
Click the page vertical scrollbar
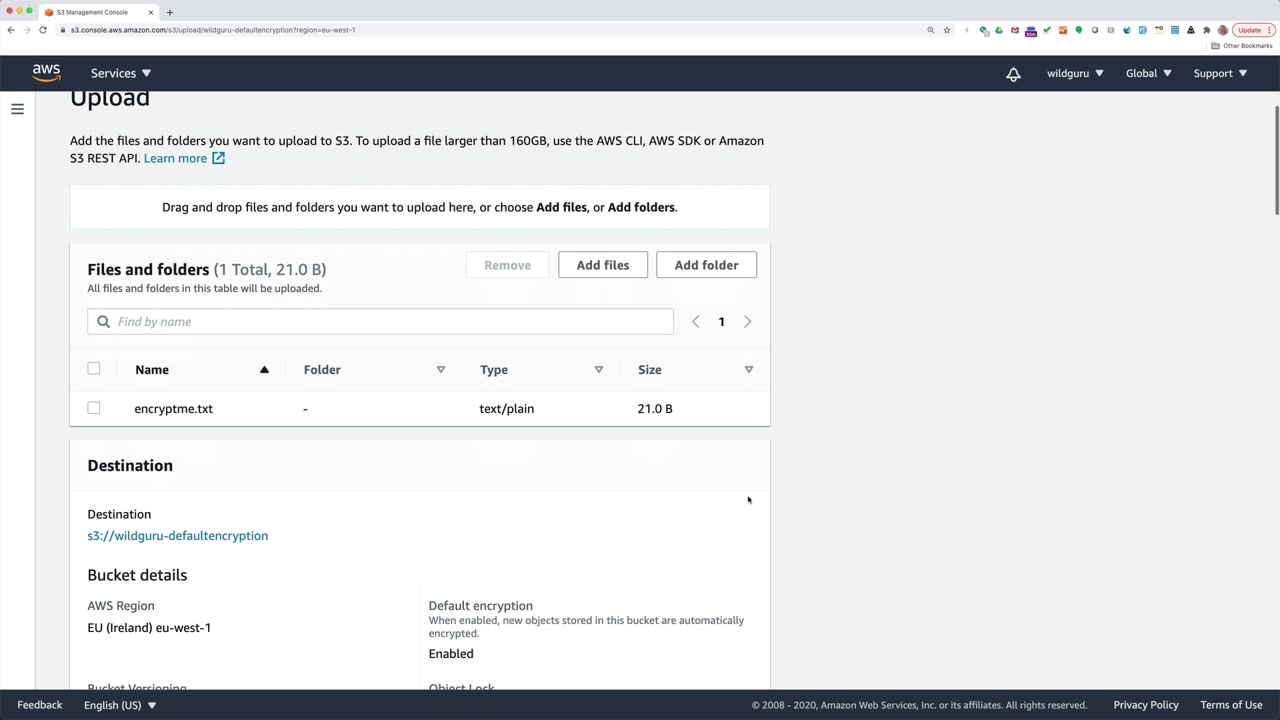click(x=1276, y=160)
